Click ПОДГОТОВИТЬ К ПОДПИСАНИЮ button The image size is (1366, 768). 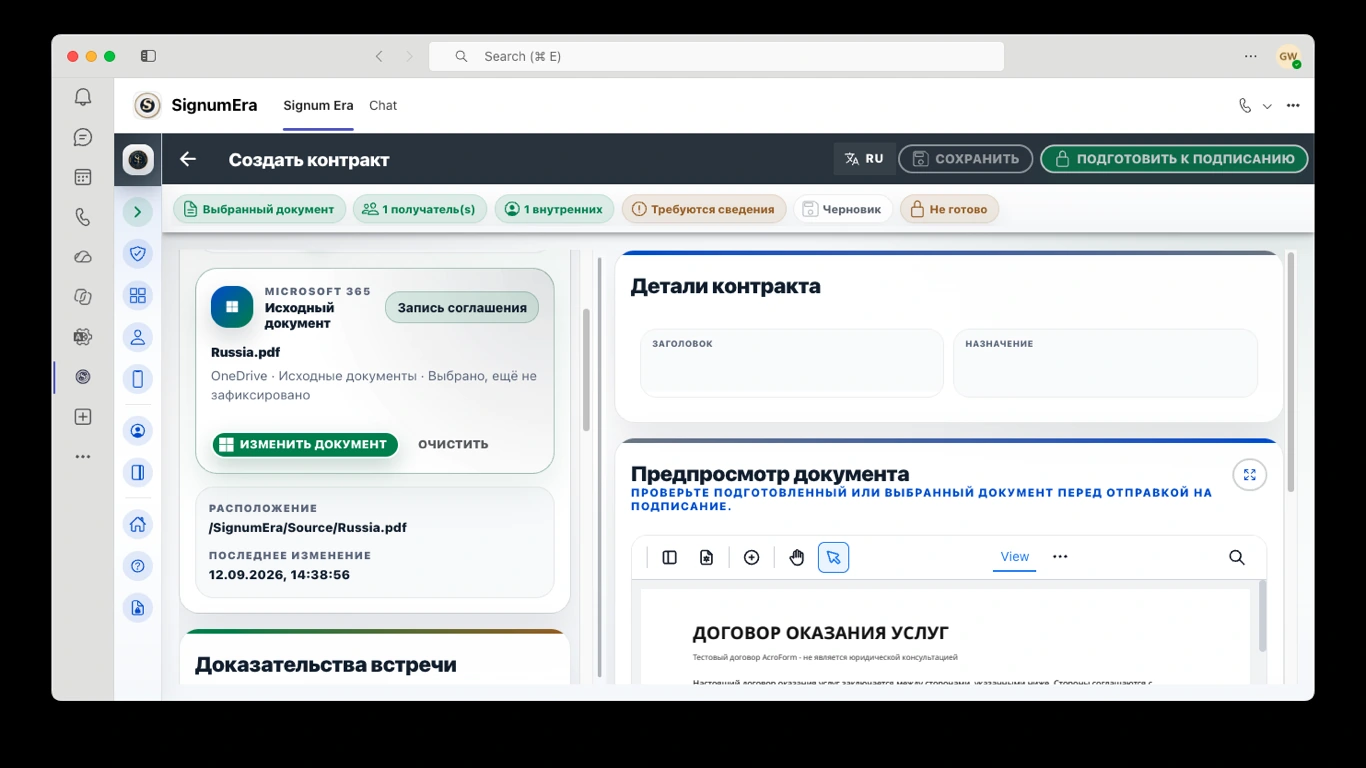tap(1174, 159)
